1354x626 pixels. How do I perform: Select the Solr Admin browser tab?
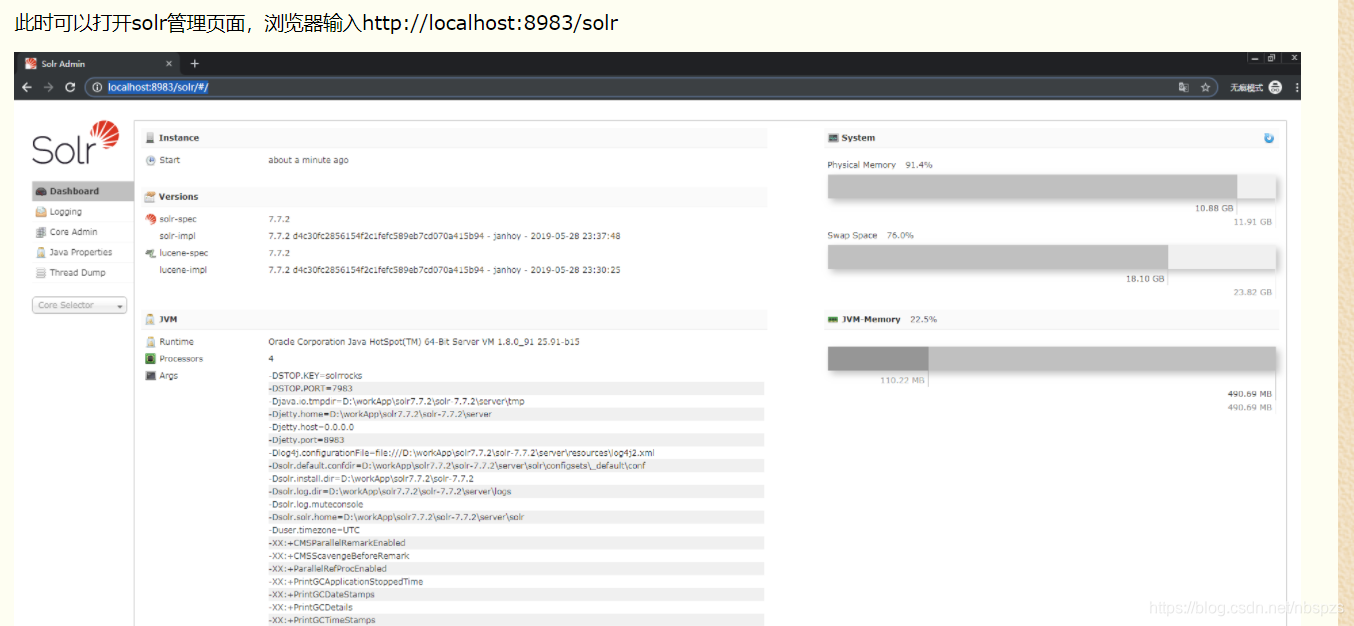[x=97, y=63]
